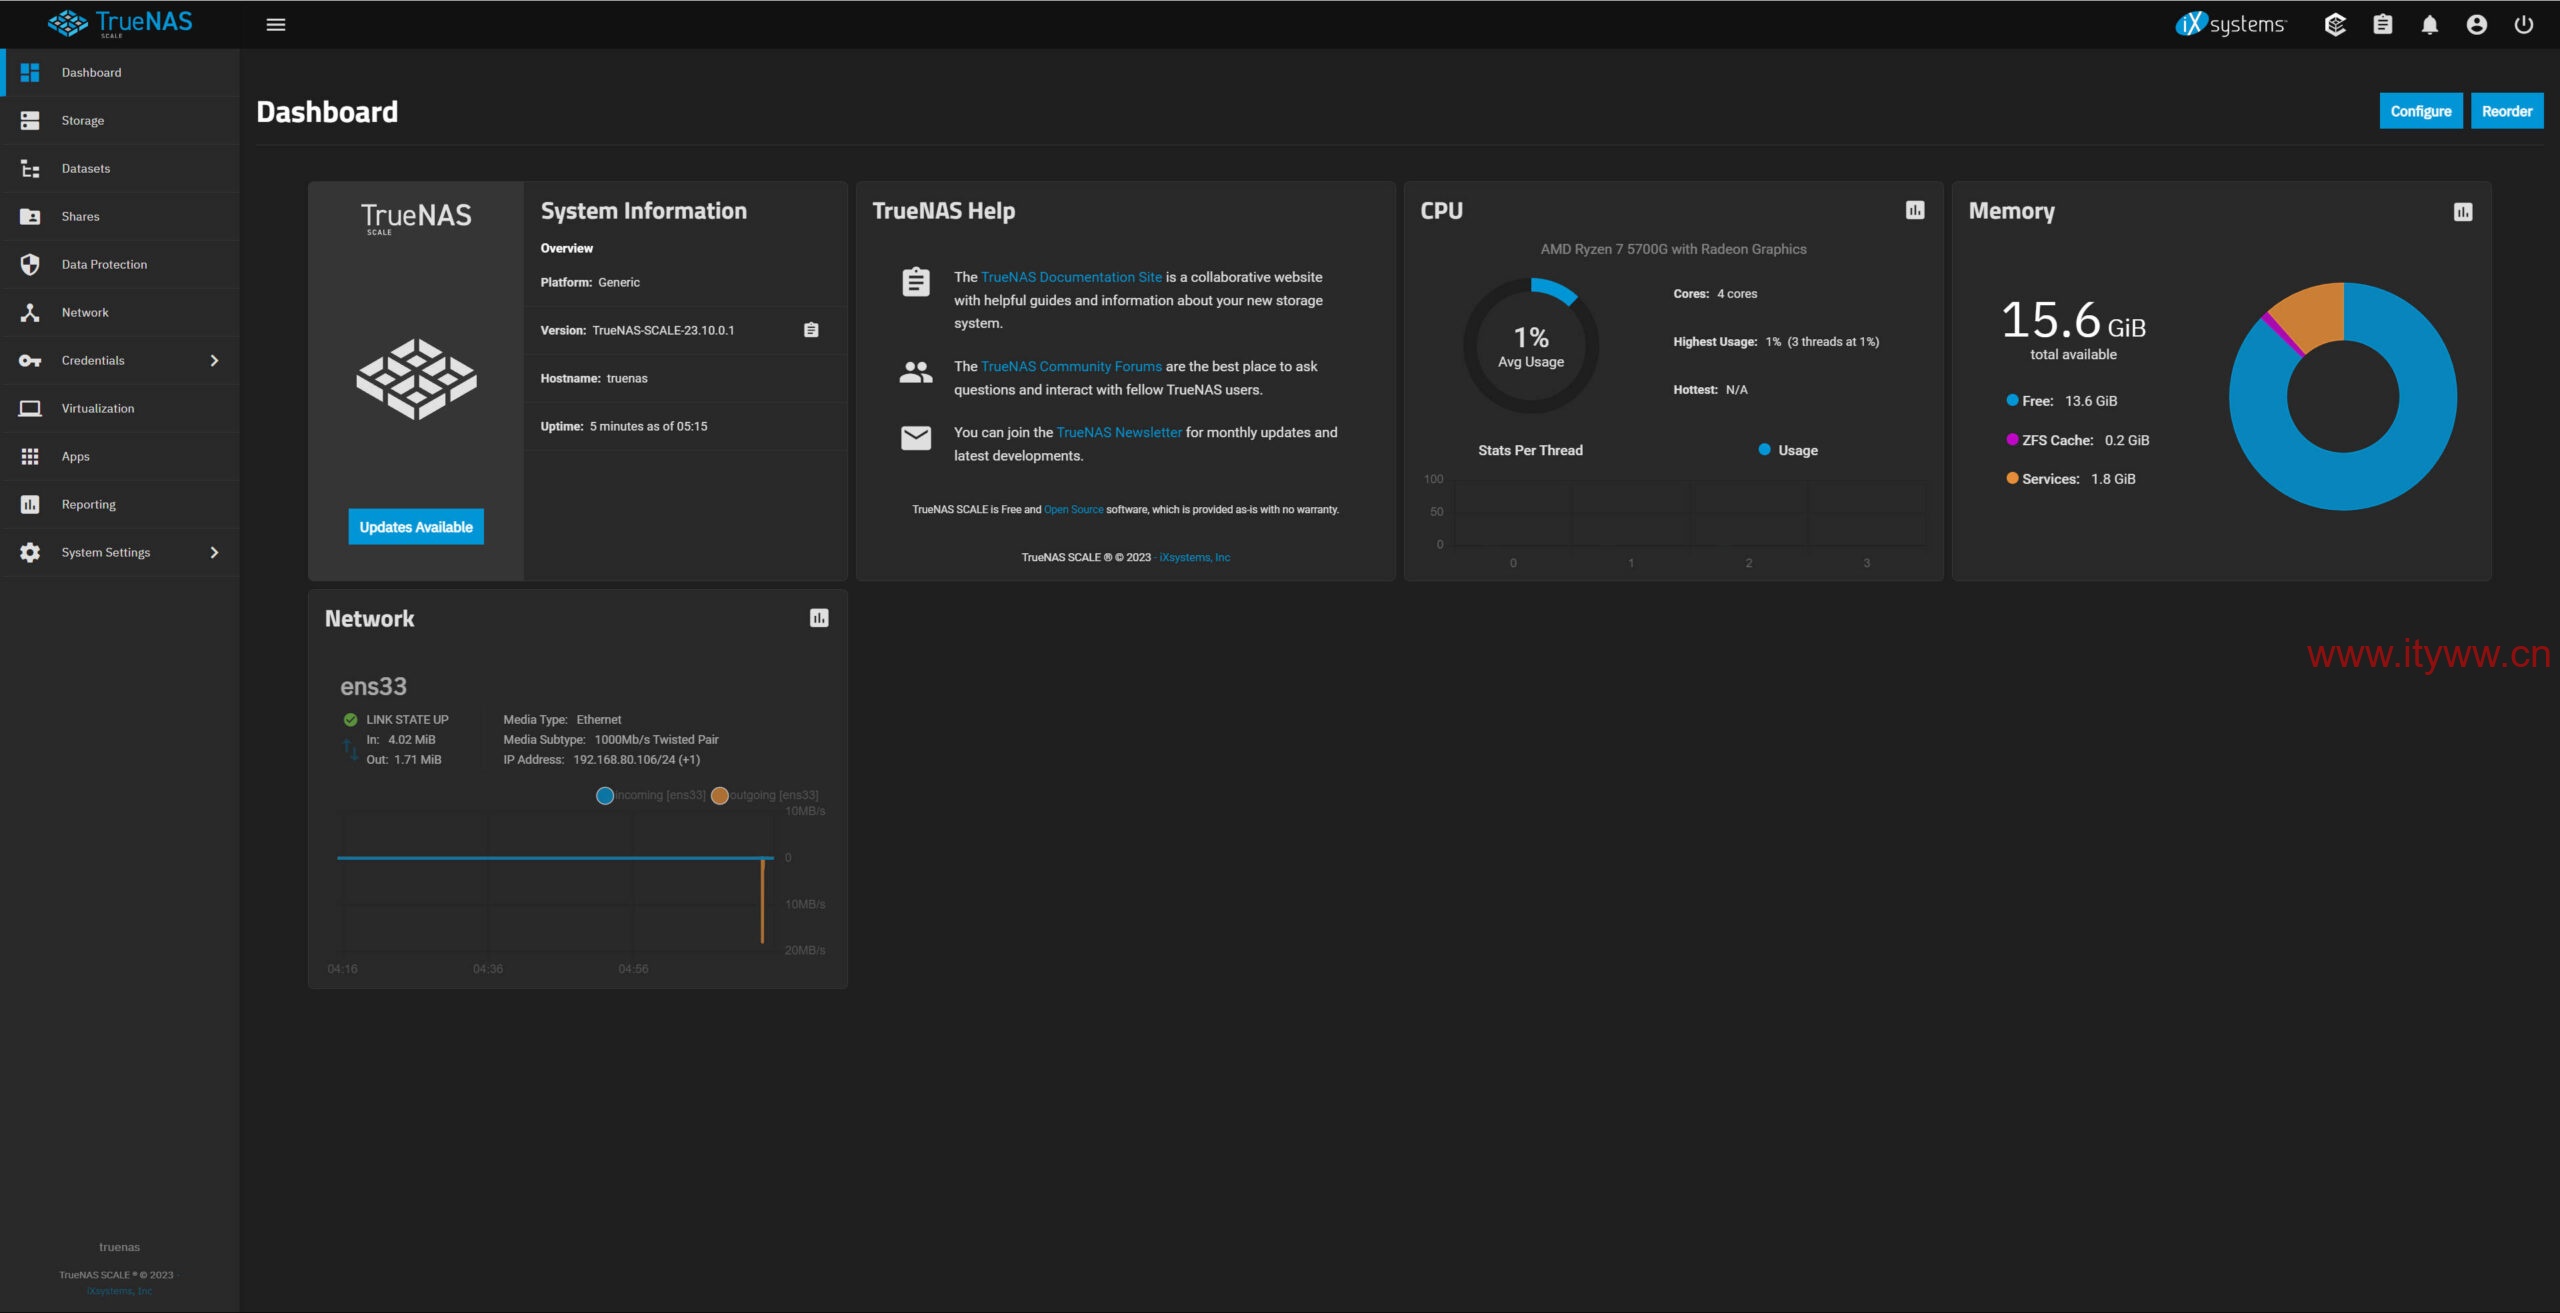Open the Alerts bell icon

[2430, 24]
